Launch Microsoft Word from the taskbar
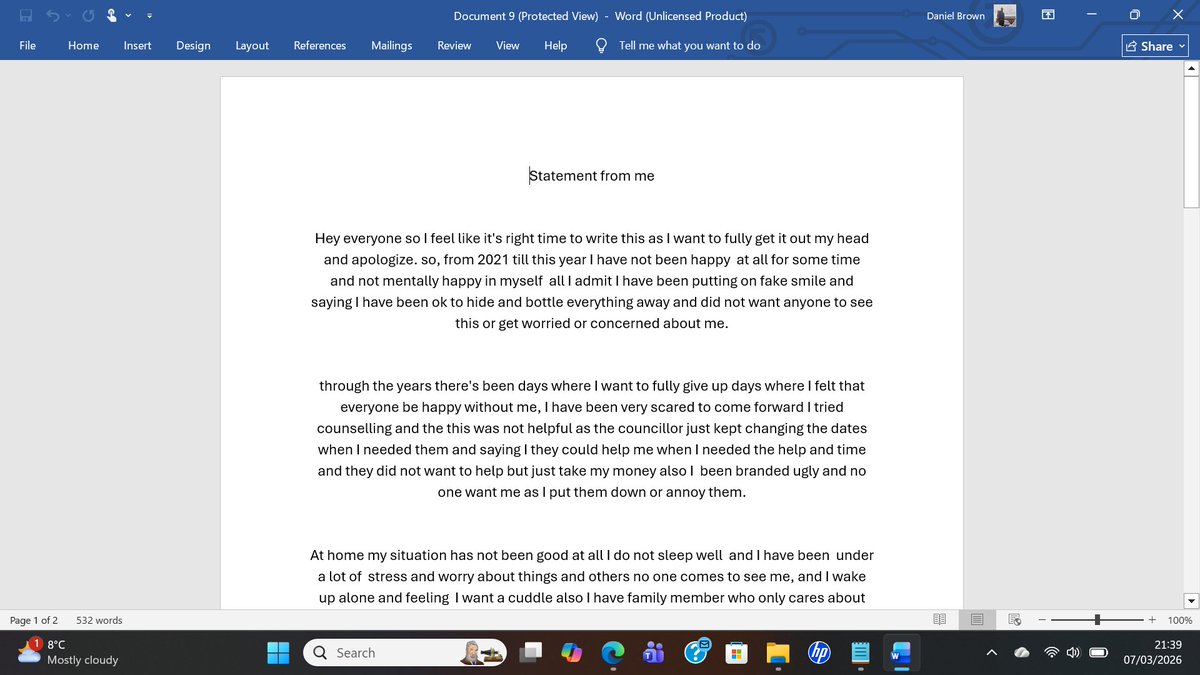The width and height of the screenshot is (1200, 675). pyautogui.click(x=901, y=653)
